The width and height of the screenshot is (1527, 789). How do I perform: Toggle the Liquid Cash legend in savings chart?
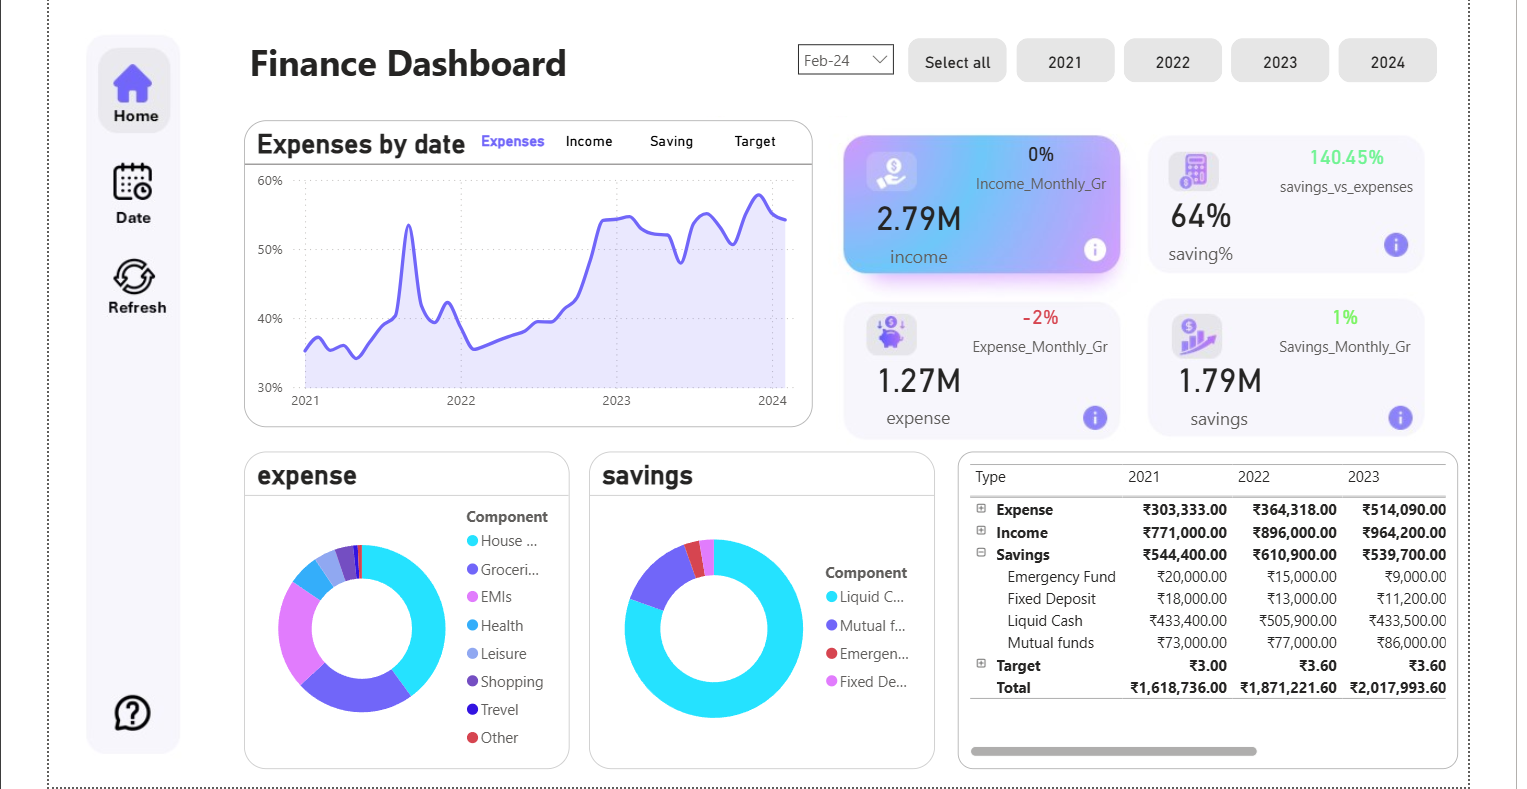coord(866,597)
